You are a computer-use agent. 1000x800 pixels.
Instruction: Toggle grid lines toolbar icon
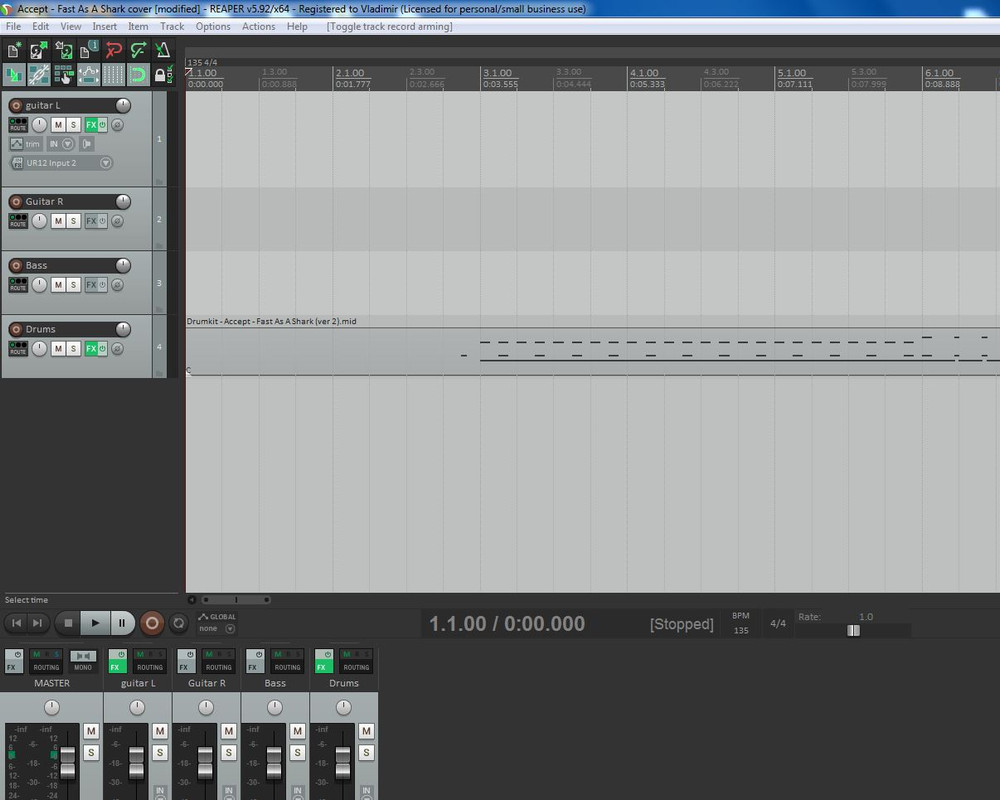coord(113,75)
